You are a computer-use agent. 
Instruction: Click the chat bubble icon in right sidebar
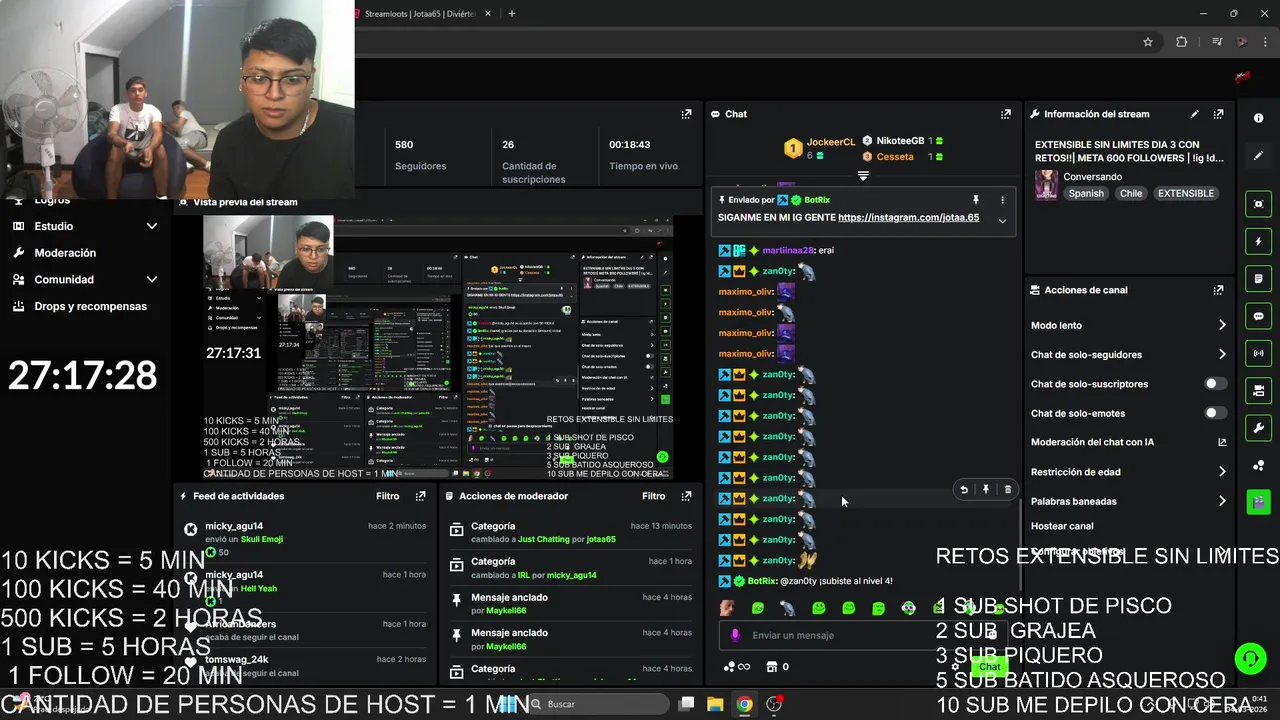tap(1258, 316)
